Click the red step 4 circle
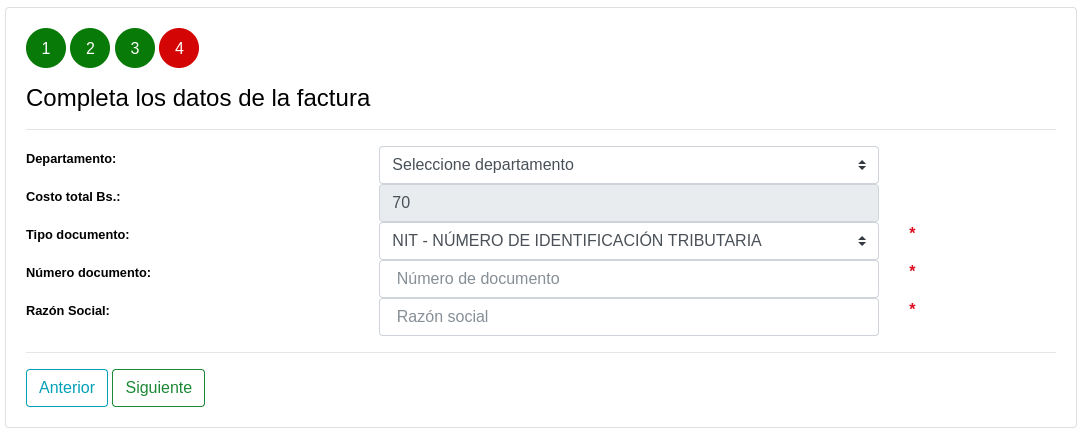 point(179,48)
